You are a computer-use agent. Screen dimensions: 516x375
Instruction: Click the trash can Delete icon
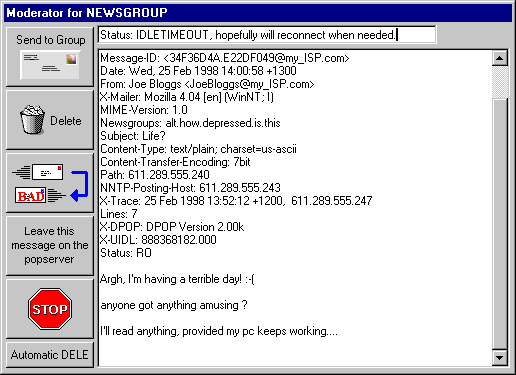coord(32,120)
